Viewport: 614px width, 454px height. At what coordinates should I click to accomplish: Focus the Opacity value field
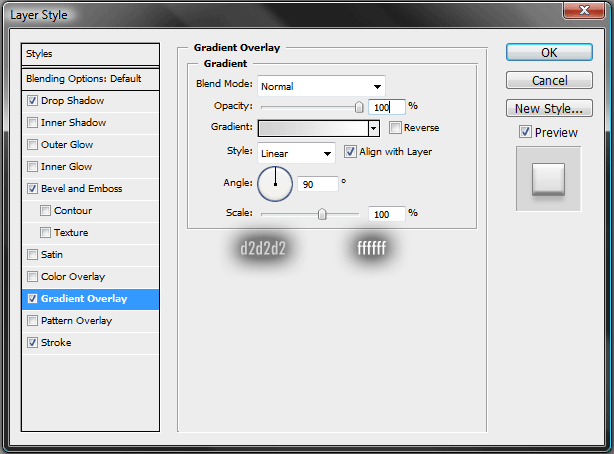(386, 107)
